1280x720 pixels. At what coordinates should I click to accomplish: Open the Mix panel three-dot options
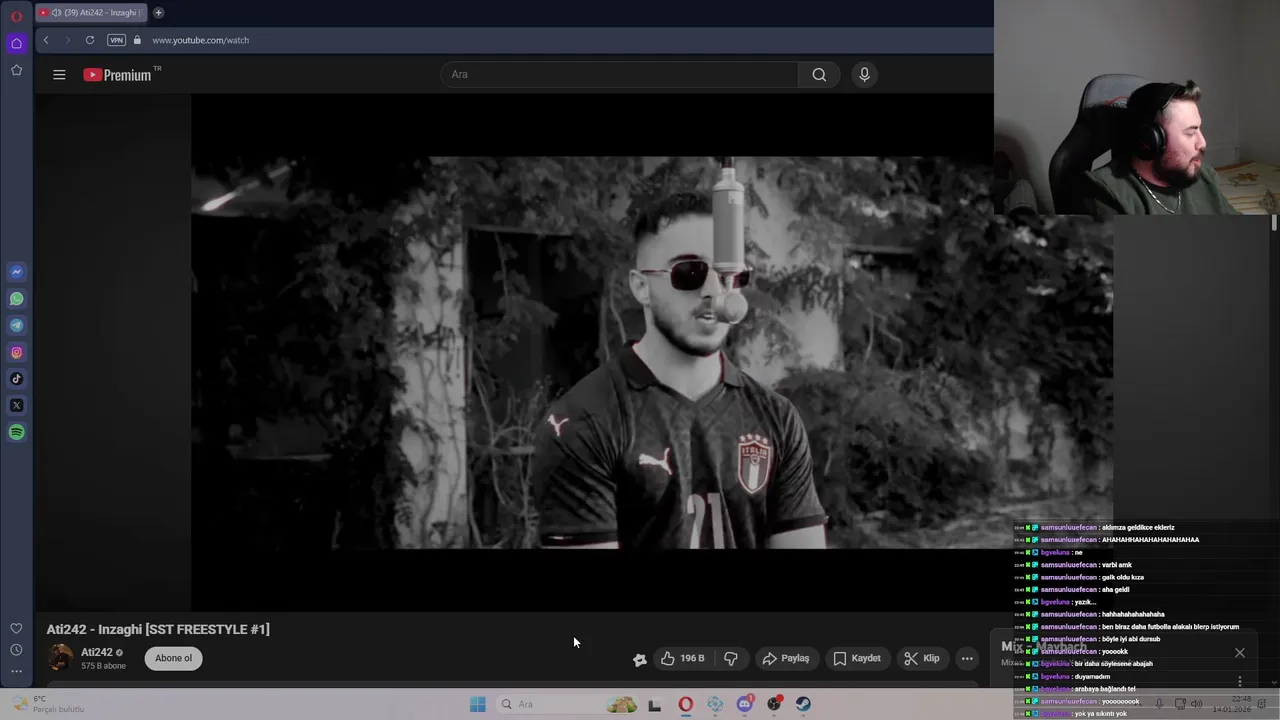point(1240,681)
